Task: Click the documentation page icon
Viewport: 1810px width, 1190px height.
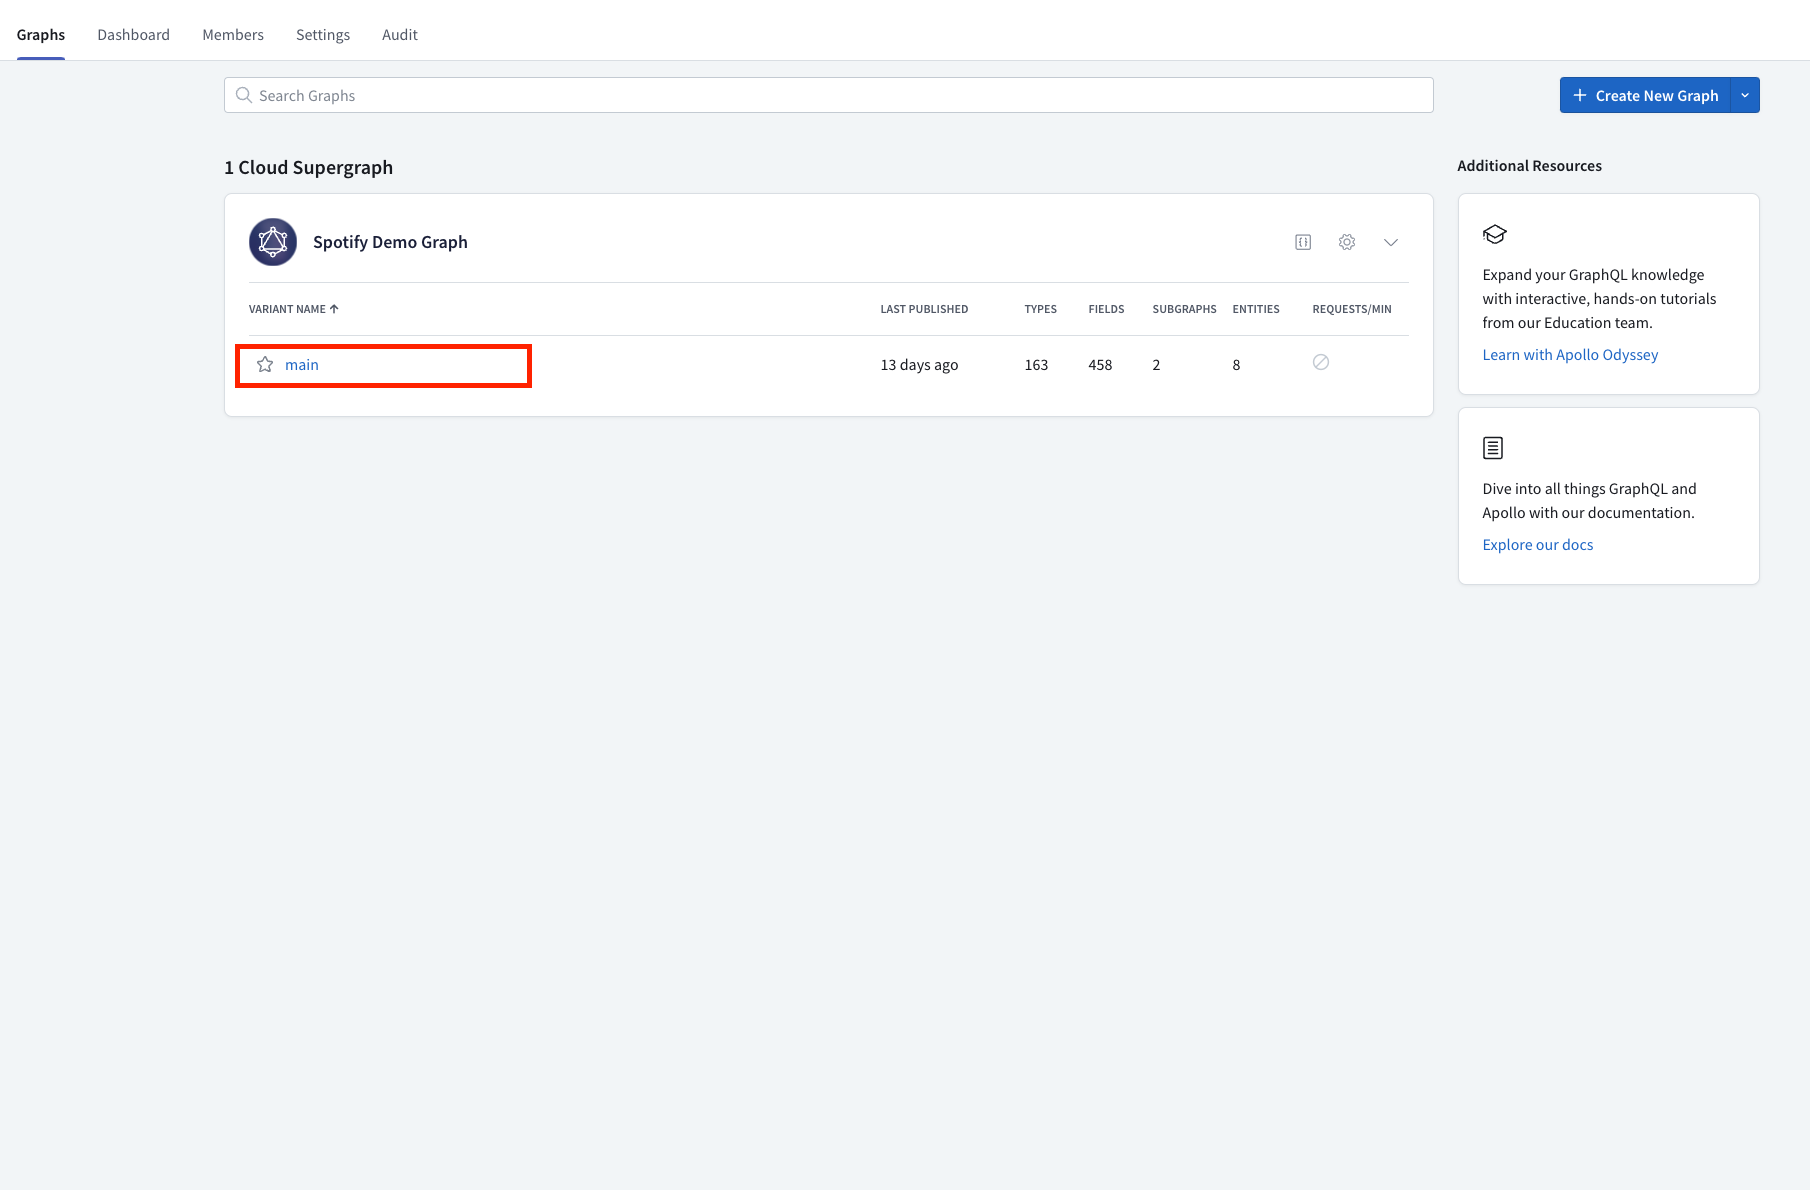Action: (x=1493, y=448)
